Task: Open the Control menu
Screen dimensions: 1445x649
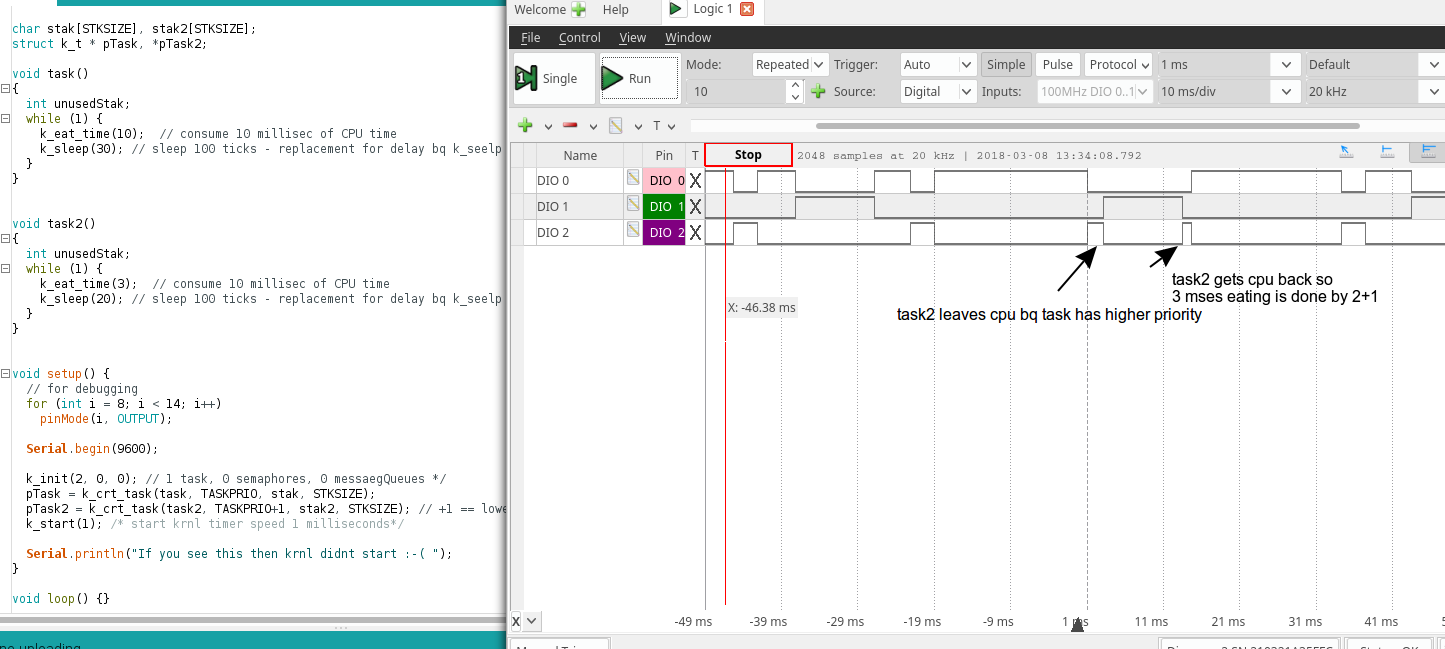Action: [x=579, y=38]
